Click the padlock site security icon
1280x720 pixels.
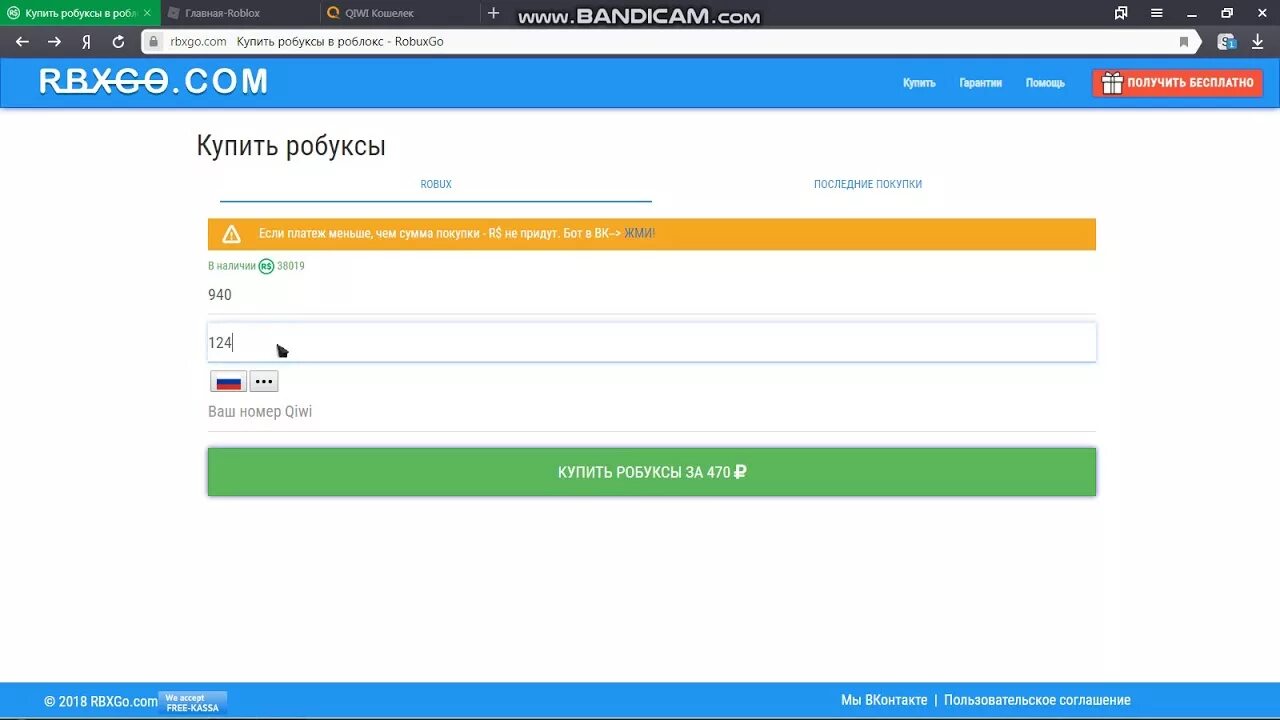pyautogui.click(x=153, y=42)
